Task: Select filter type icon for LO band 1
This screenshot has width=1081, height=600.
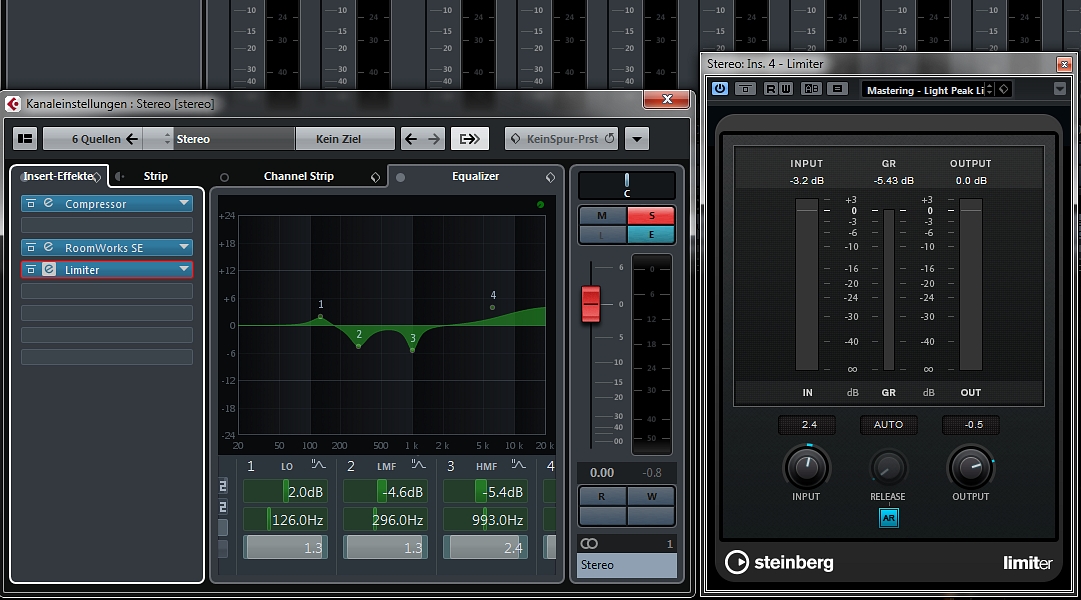Action: pyautogui.click(x=318, y=465)
